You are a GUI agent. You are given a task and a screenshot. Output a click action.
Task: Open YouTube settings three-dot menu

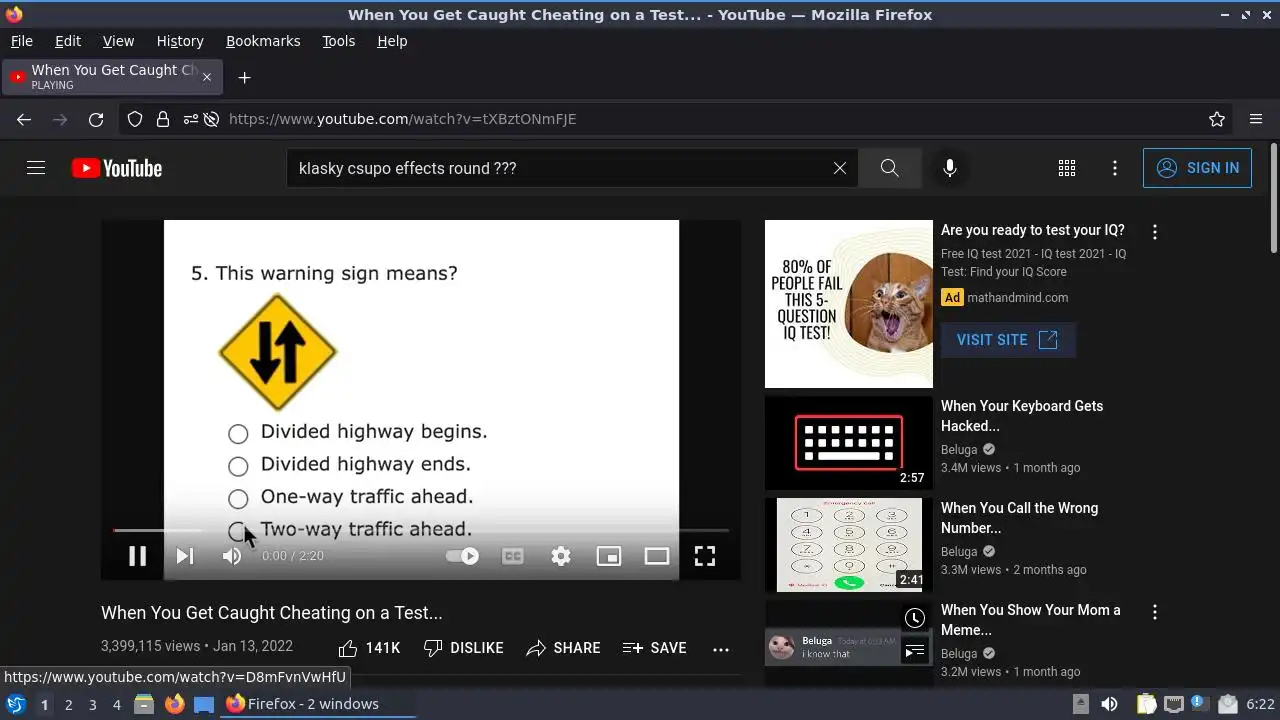pos(1115,168)
